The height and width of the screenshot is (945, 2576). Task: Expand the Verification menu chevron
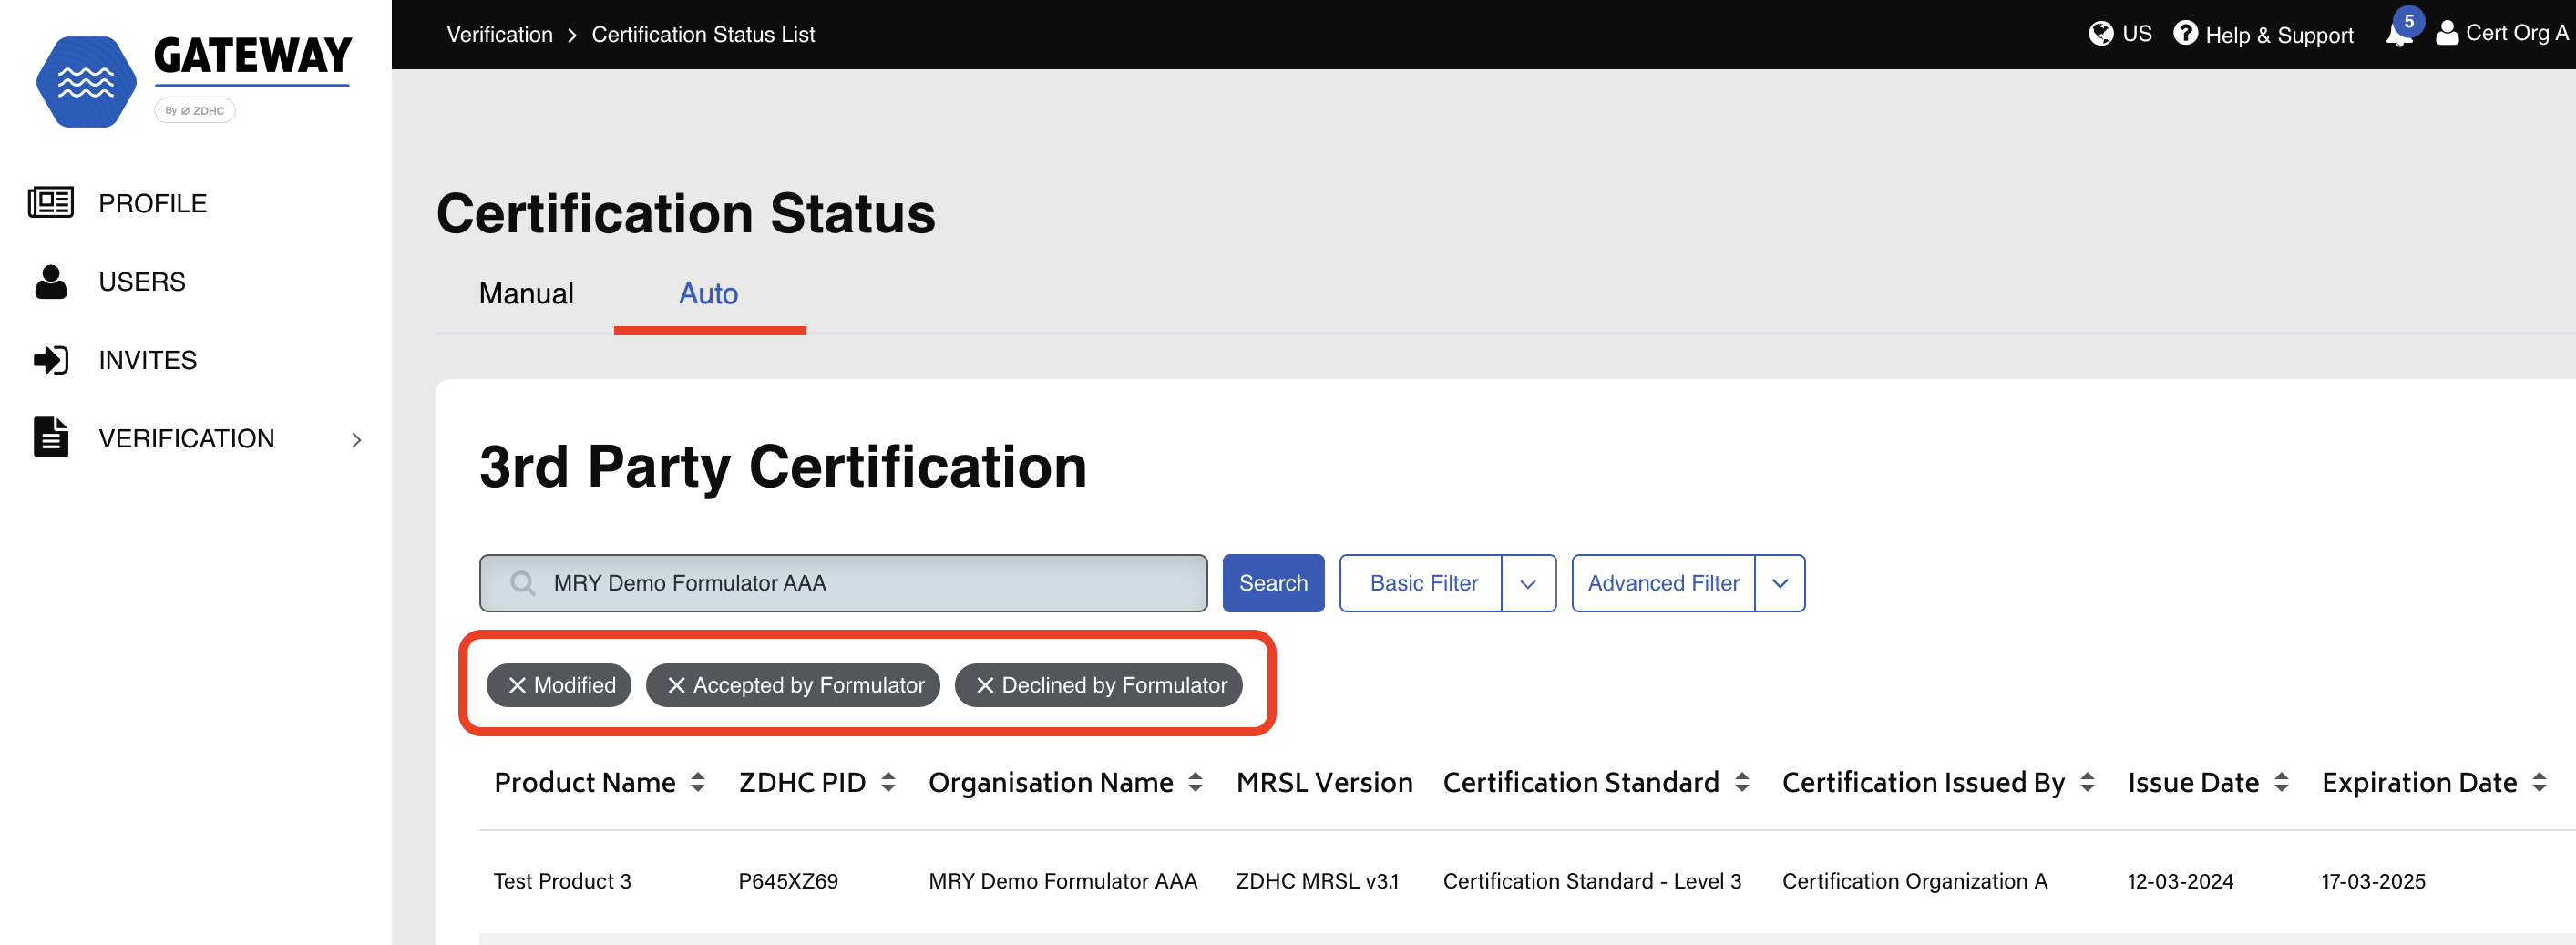pyautogui.click(x=356, y=440)
